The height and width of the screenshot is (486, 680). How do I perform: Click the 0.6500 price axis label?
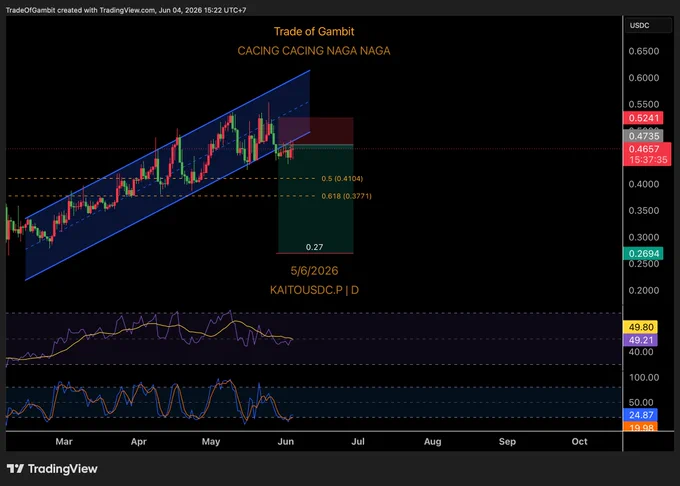tap(644, 51)
